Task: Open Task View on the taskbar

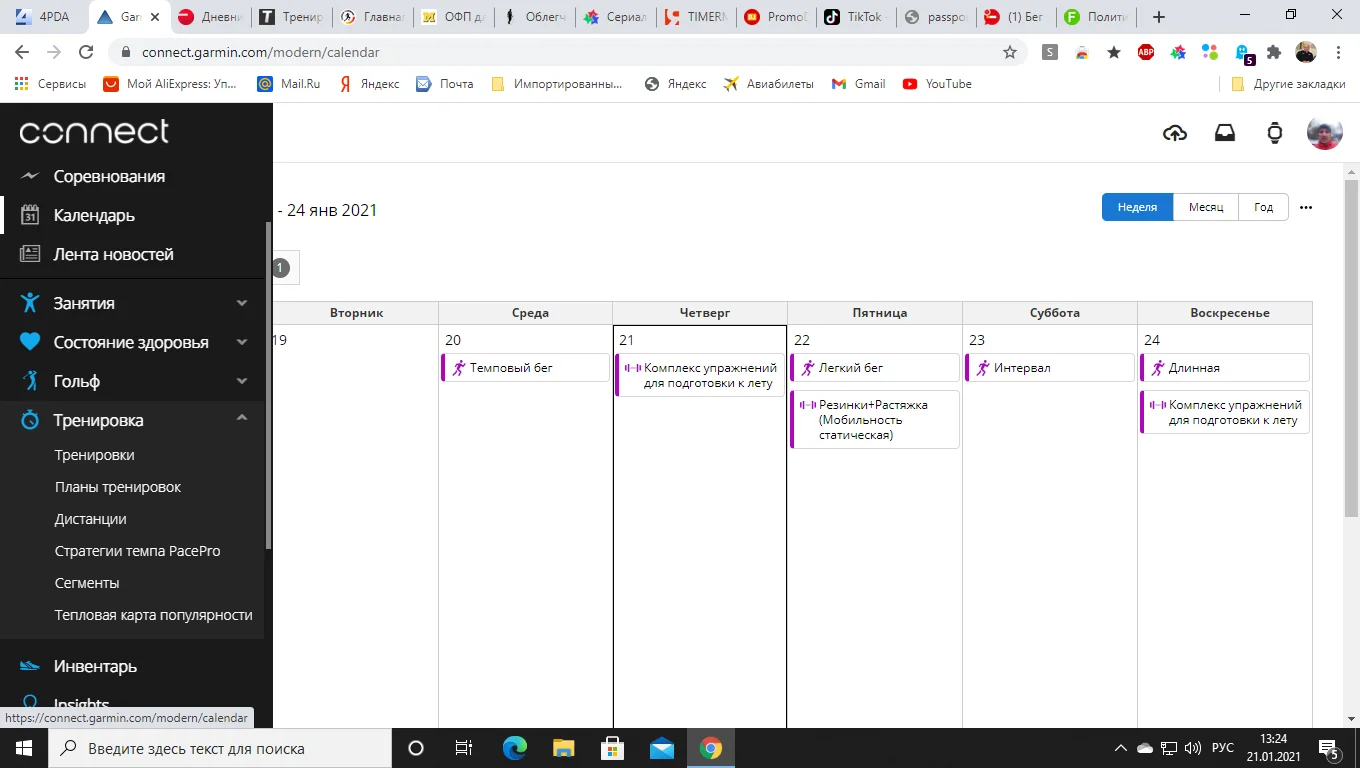Action: click(x=464, y=748)
